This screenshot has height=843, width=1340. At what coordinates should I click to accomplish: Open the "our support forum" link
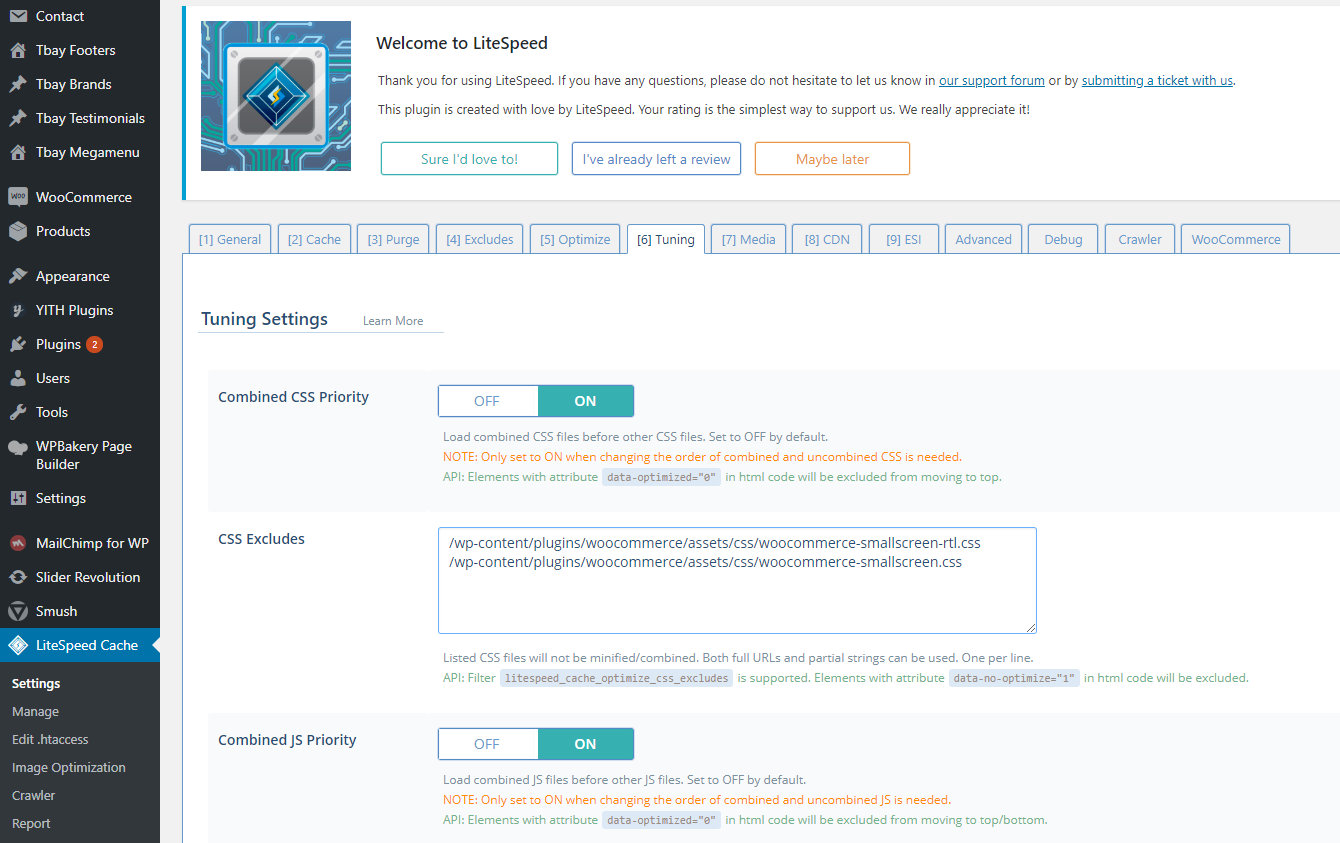tap(991, 80)
